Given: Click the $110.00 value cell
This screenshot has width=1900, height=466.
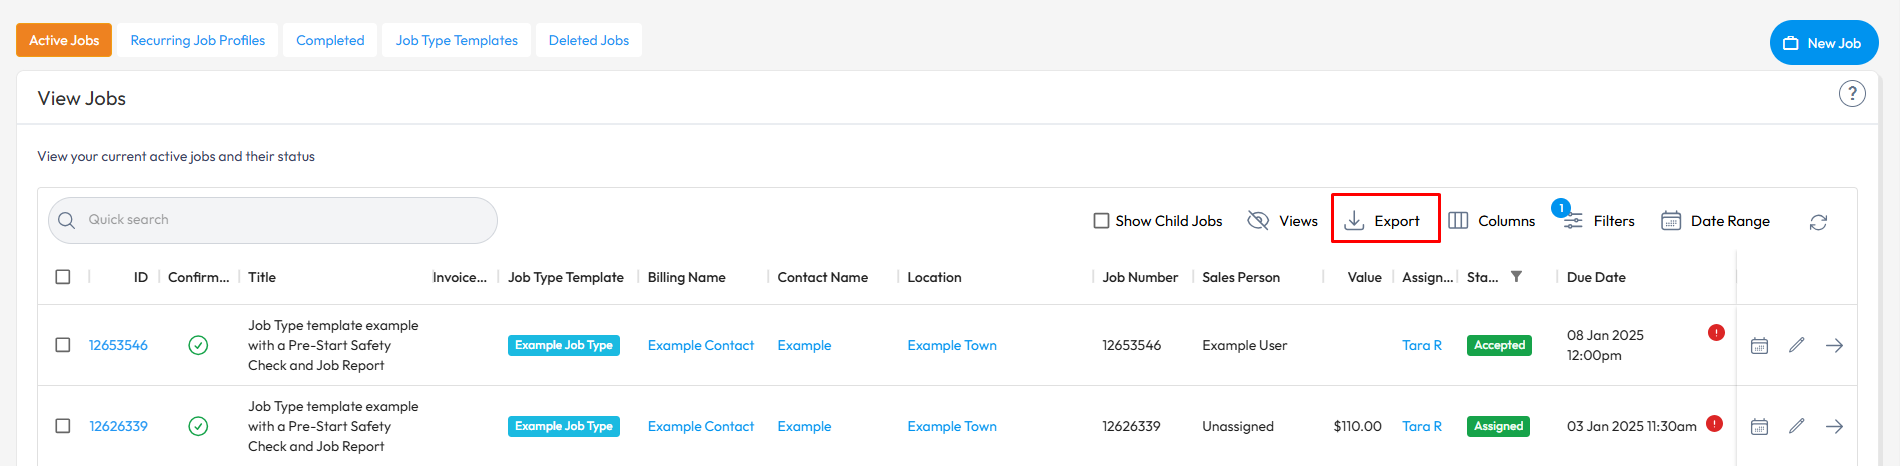Looking at the screenshot, I should [x=1357, y=426].
